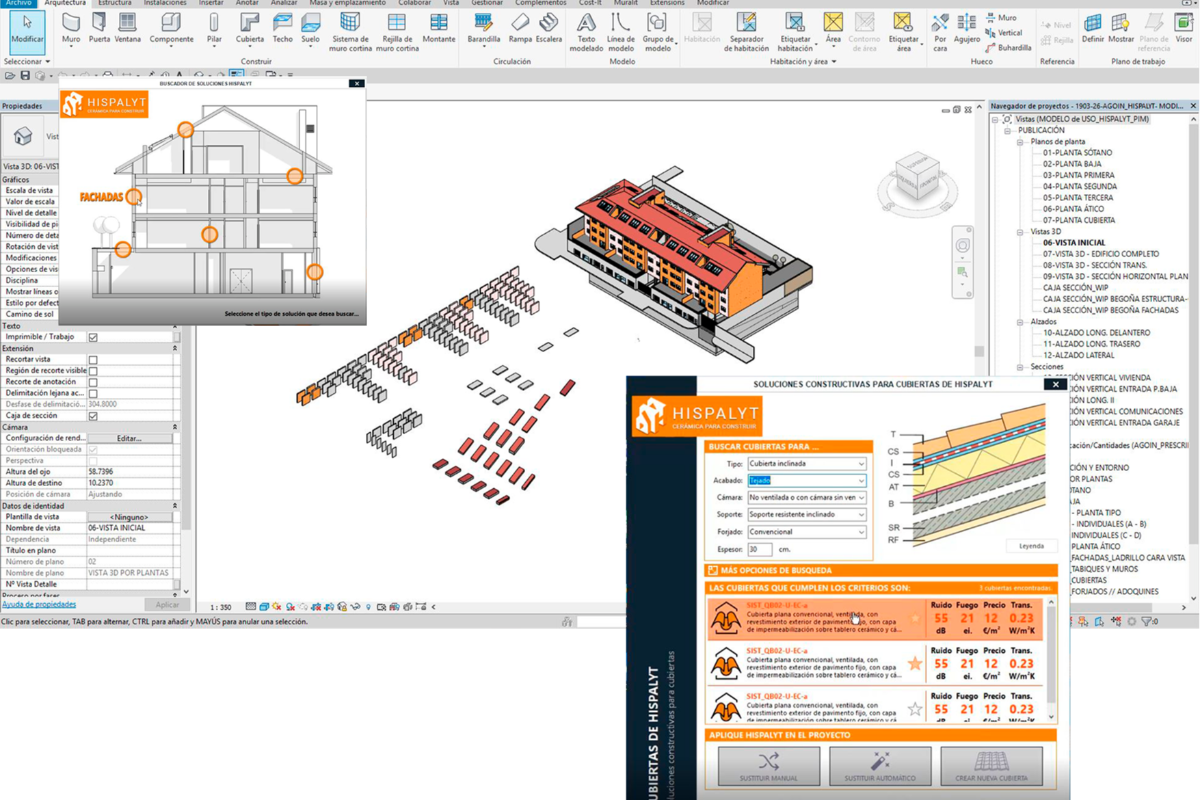Select the Buhardilla dormer tool
The width and height of the screenshot is (1200, 800).
tap(1008, 47)
